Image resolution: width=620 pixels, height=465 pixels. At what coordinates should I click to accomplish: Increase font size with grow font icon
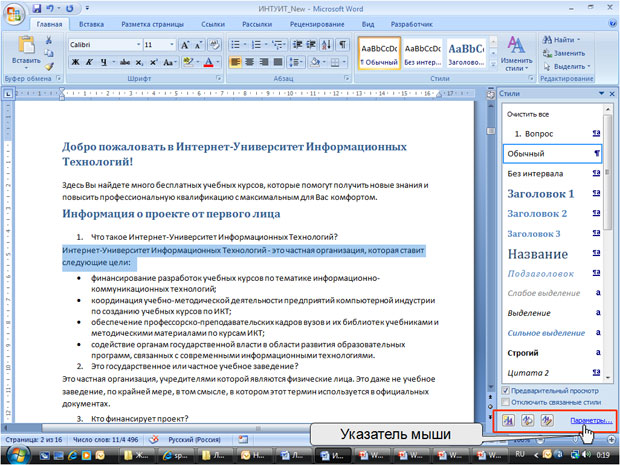(185, 45)
